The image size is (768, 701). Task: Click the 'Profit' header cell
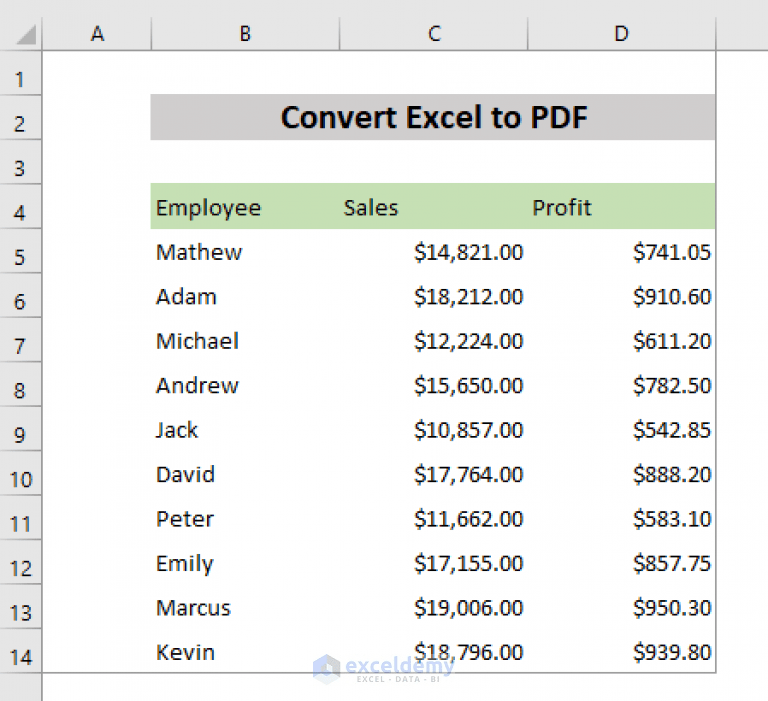click(622, 206)
